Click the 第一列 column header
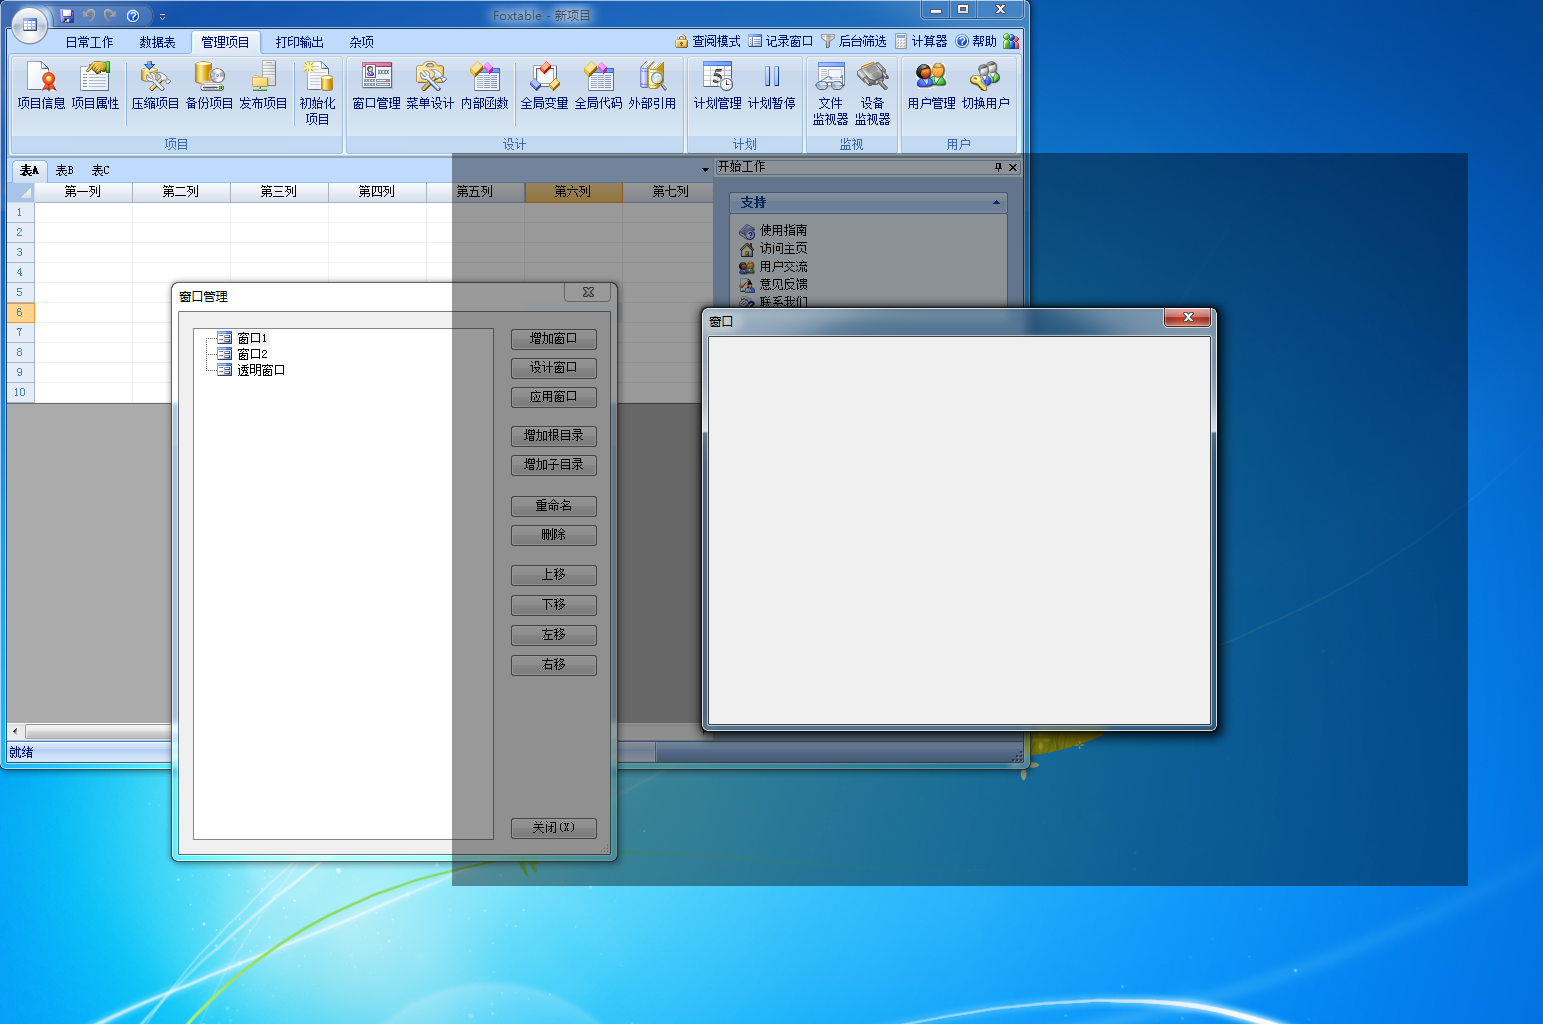Viewport: 1543px width, 1024px height. click(83, 192)
